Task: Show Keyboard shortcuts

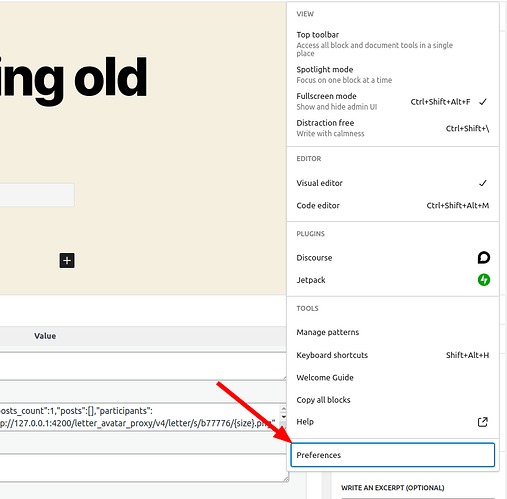Action: point(393,355)
